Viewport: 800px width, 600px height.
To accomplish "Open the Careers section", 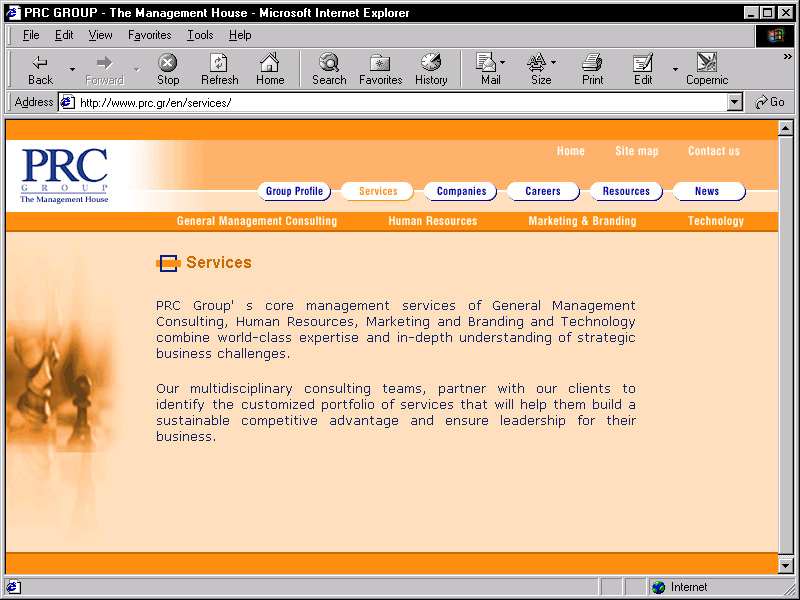I will [x=543, y=191].
